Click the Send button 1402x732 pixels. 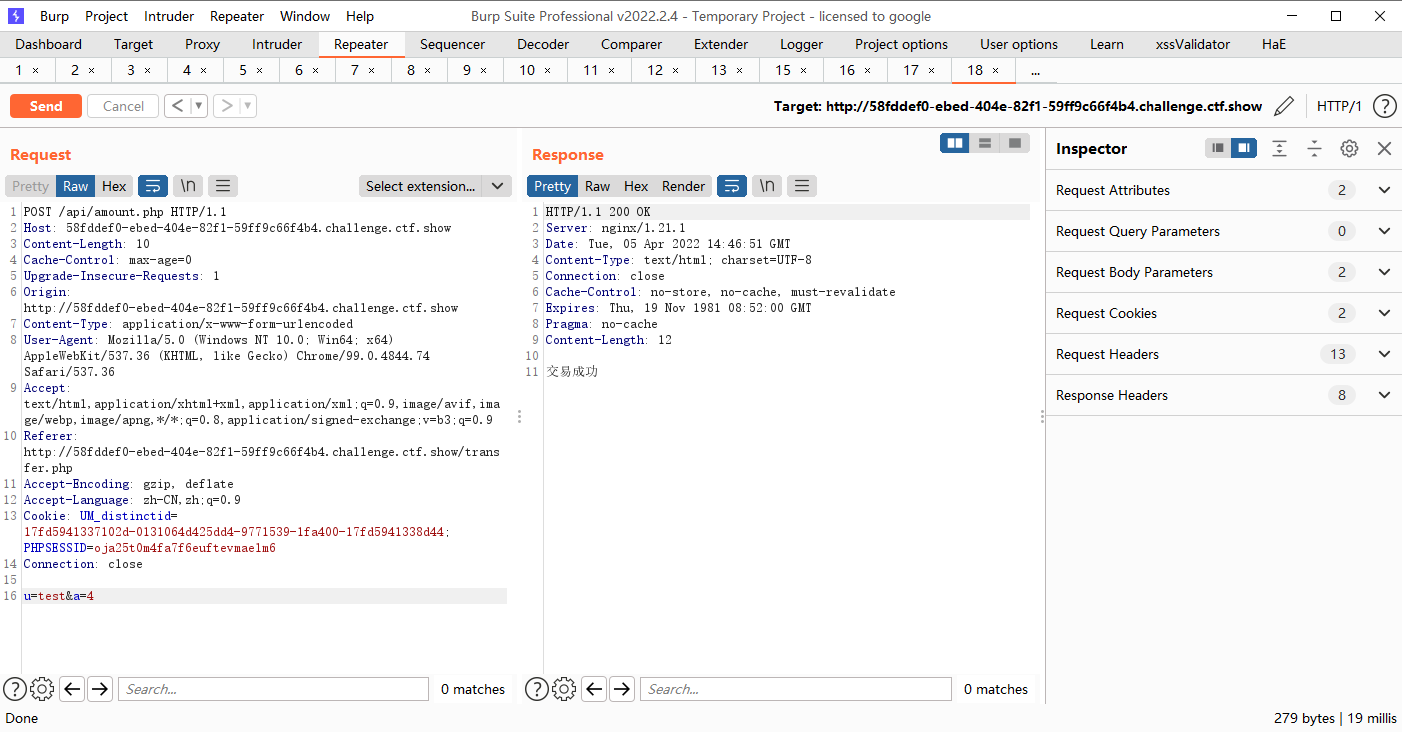coord(45,105)
